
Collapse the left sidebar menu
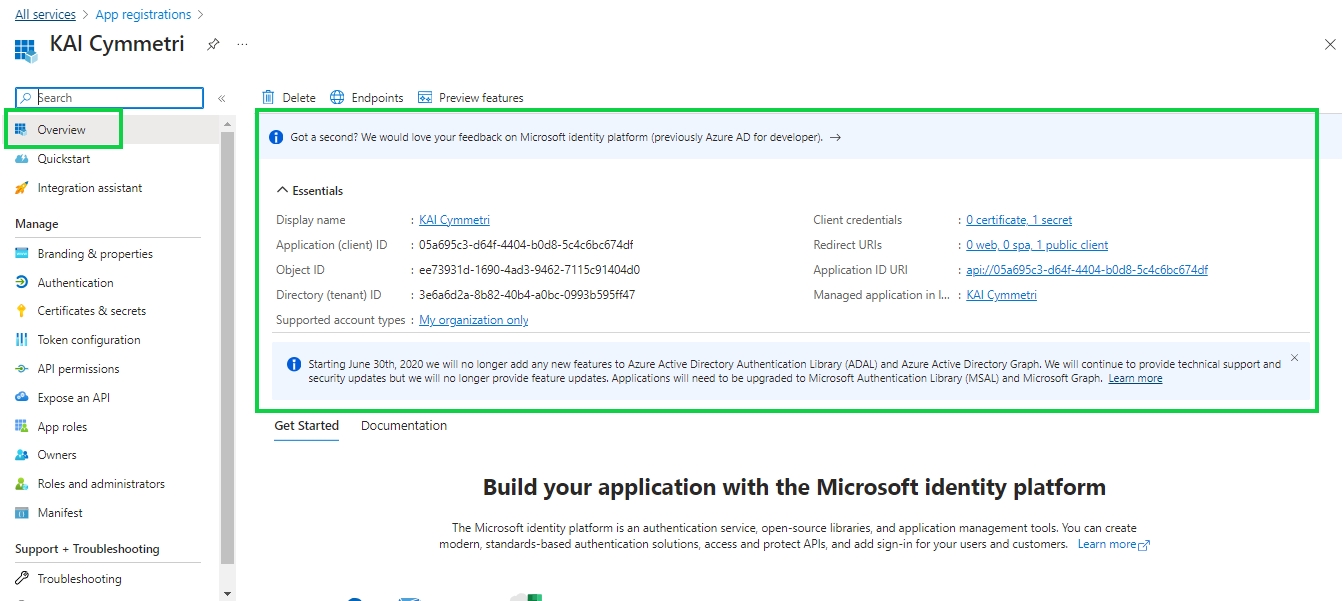click(x=222, y=98)
